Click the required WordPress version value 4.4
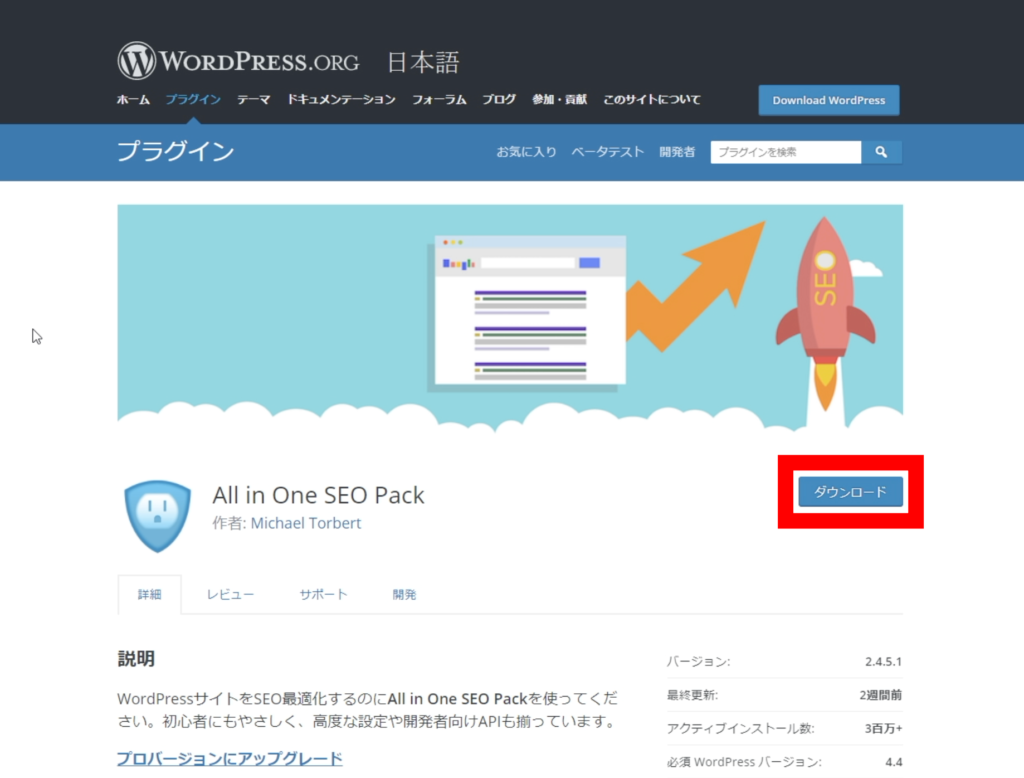The height and width of the screenshot is (778, 1024). [893, 762]
